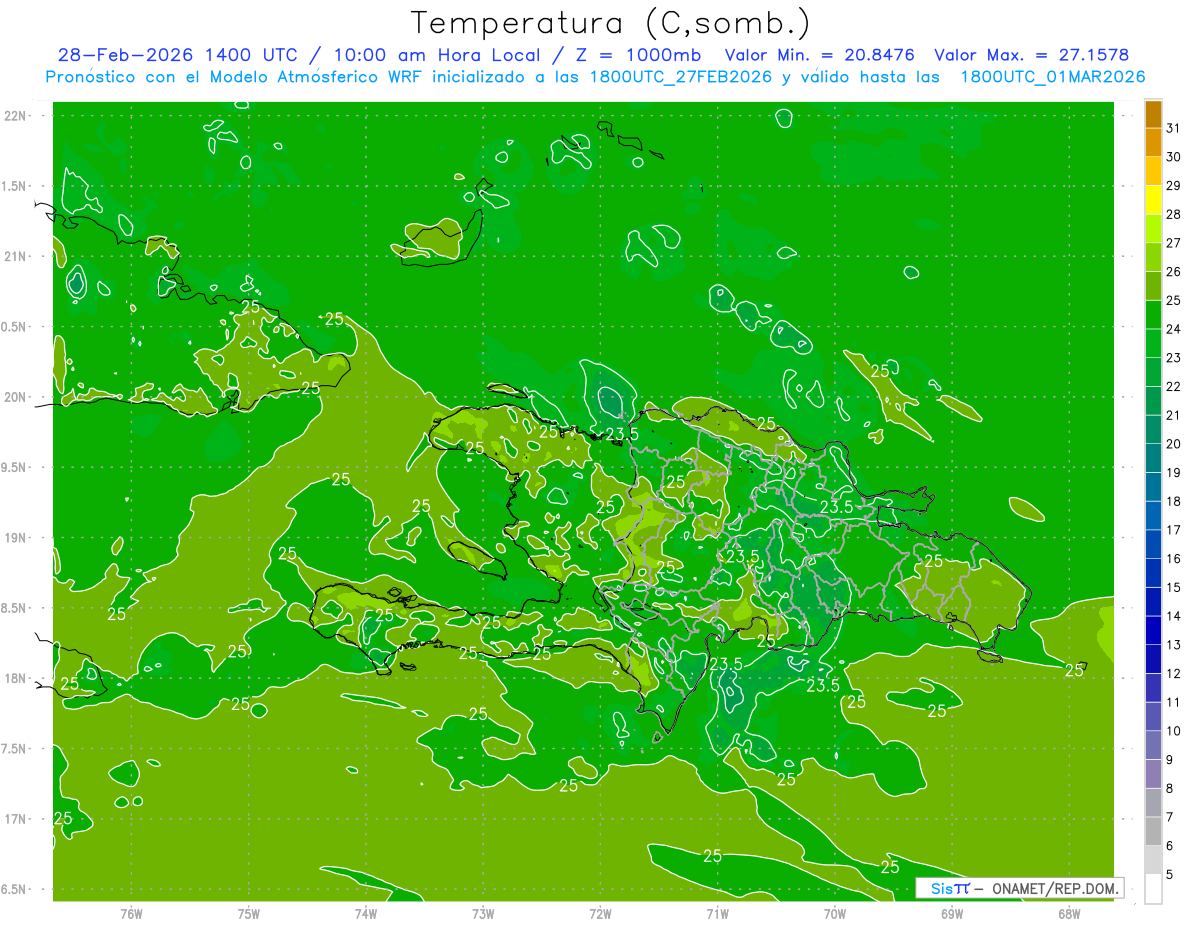Screen dimensions: 1200x927
Task: Click the 19N latitude axis label
Action: 15,538
